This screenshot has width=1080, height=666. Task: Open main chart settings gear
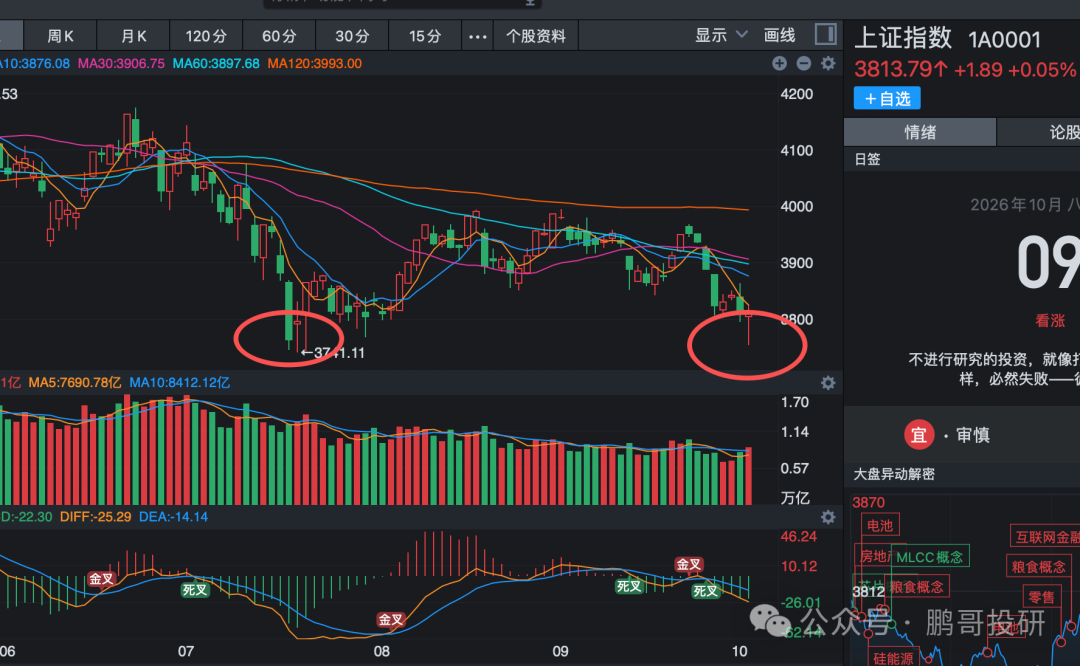pos(828,63)
